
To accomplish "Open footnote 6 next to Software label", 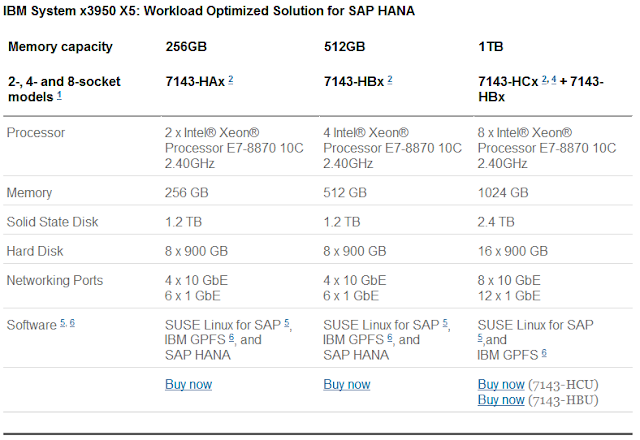I will pos(72,322).
